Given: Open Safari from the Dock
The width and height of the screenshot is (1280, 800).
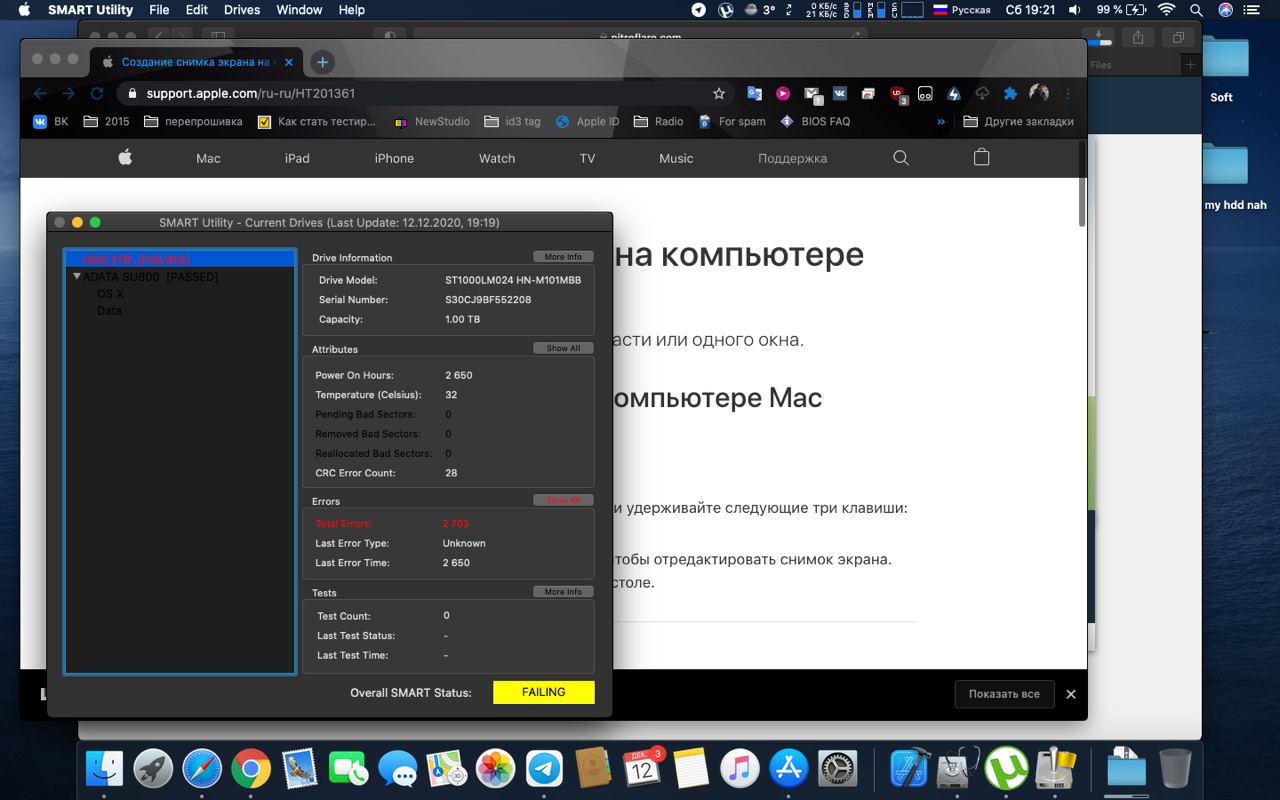Looking at the screenshot, I should point(202,769).
